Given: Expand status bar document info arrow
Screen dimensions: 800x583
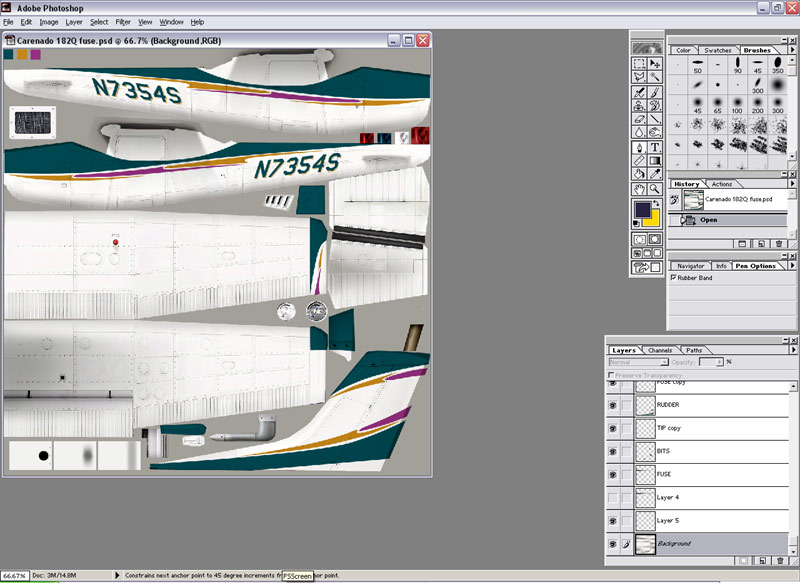Looking at the screenshot, I should (x=119, y=575).
